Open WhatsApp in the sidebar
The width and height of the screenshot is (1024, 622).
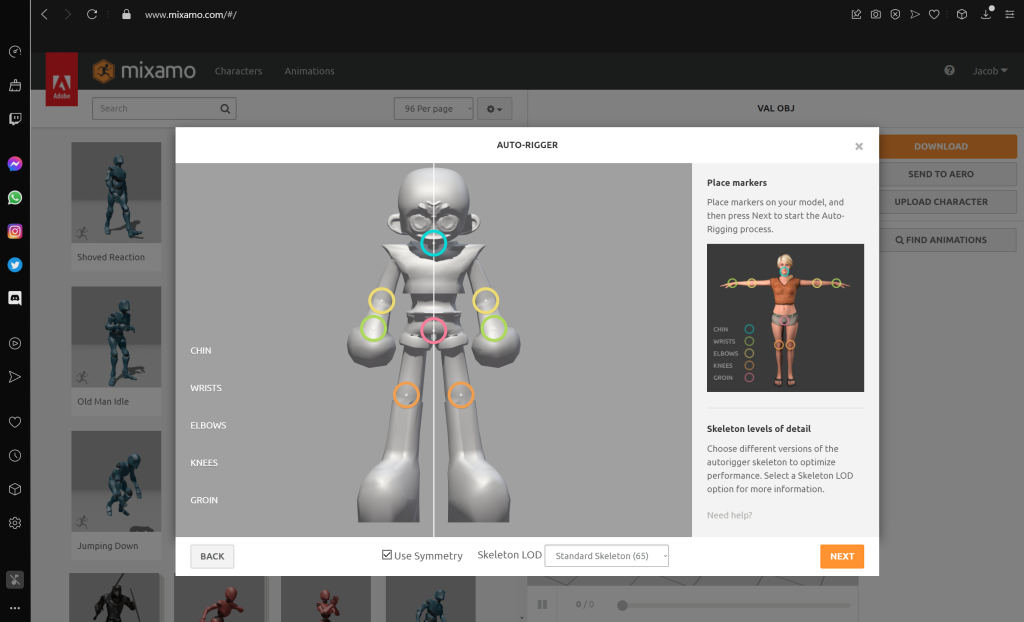point(15,198)
